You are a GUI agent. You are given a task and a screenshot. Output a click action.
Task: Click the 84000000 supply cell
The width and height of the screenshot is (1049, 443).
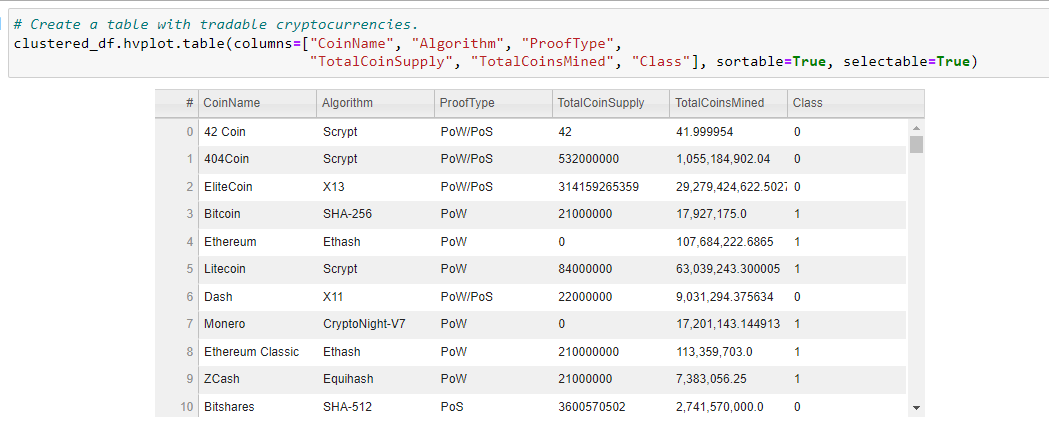[x=611, y=269]
